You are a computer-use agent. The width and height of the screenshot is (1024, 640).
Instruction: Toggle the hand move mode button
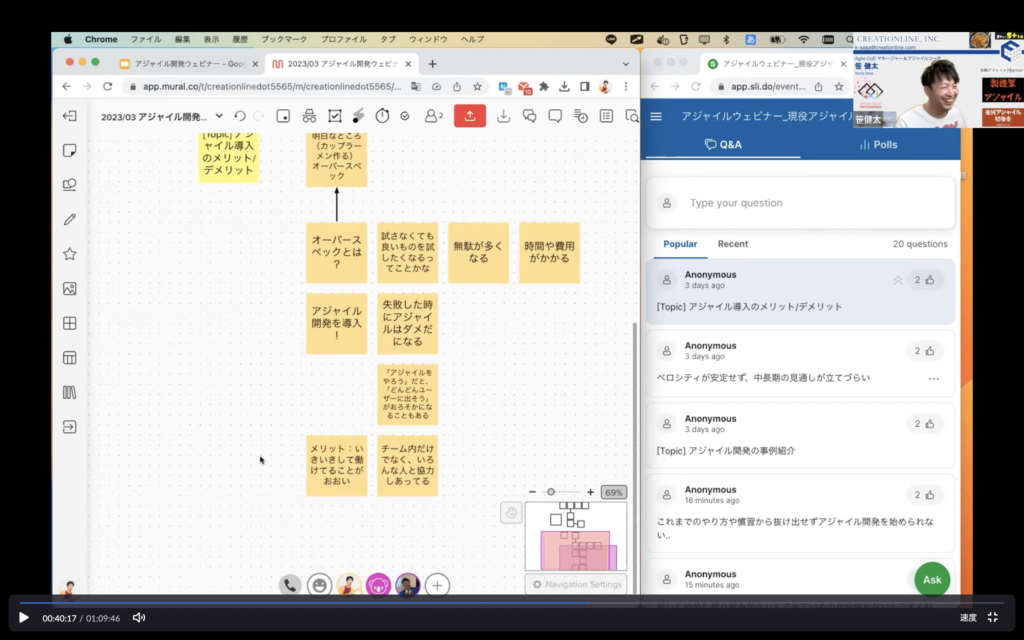(x=511, y=513)
